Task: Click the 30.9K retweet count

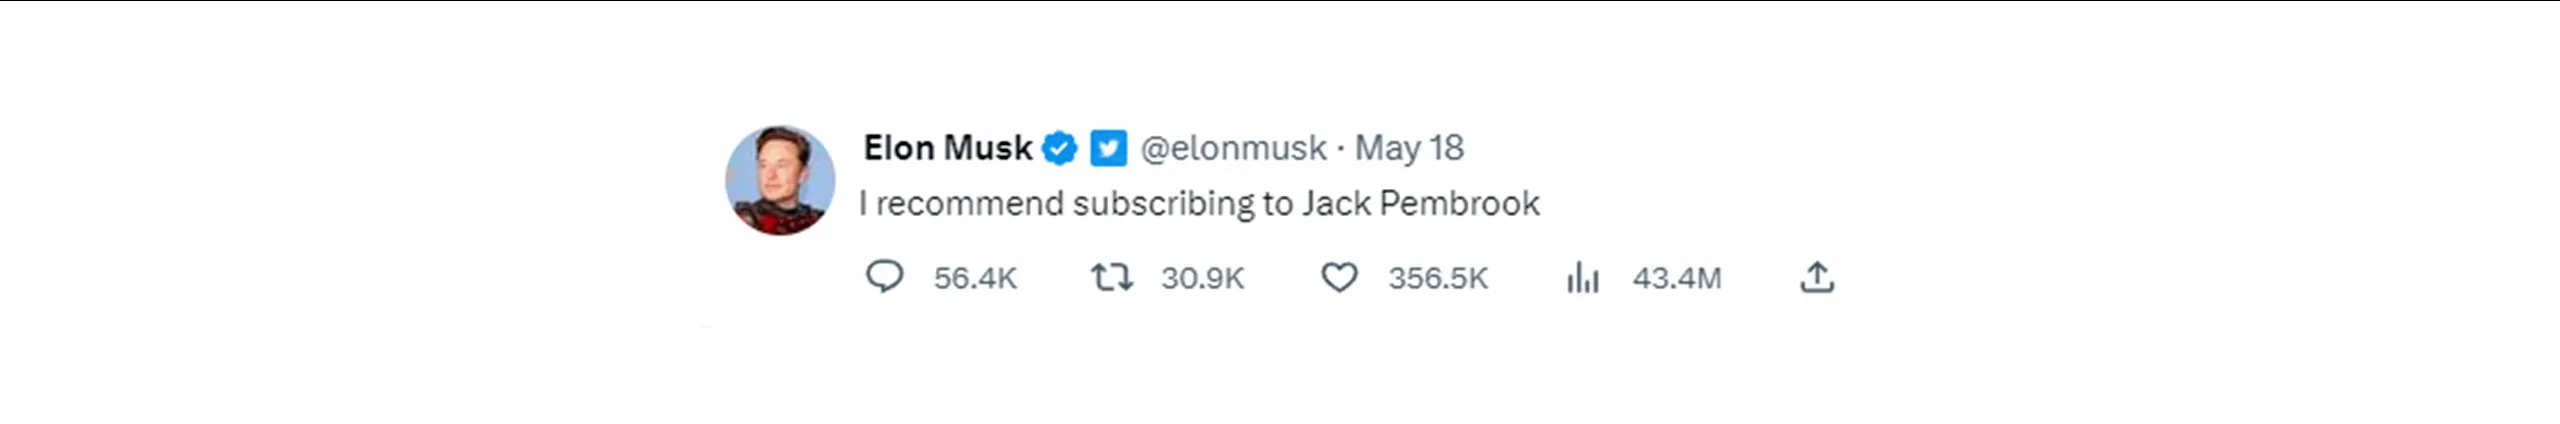Action: (x=1202, y=278)
